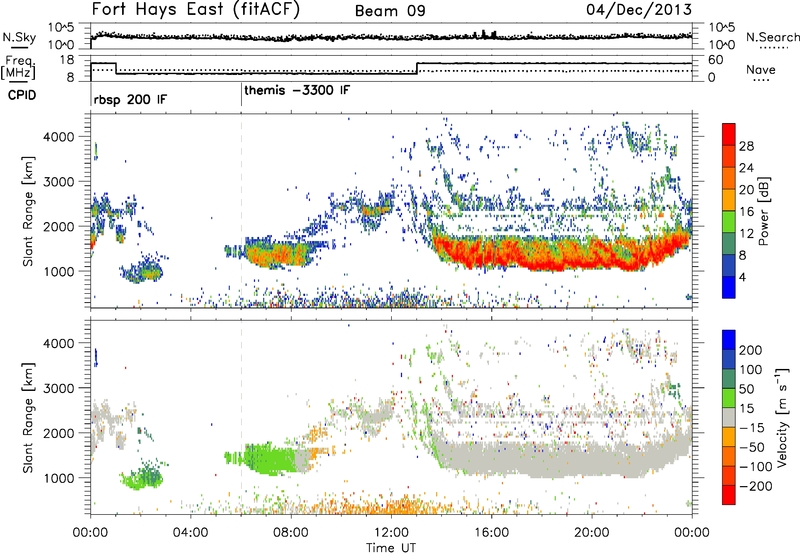800x554 pixels.
Task: Click the date '04/Dec/2013'
Action: [x=639, y=9]
